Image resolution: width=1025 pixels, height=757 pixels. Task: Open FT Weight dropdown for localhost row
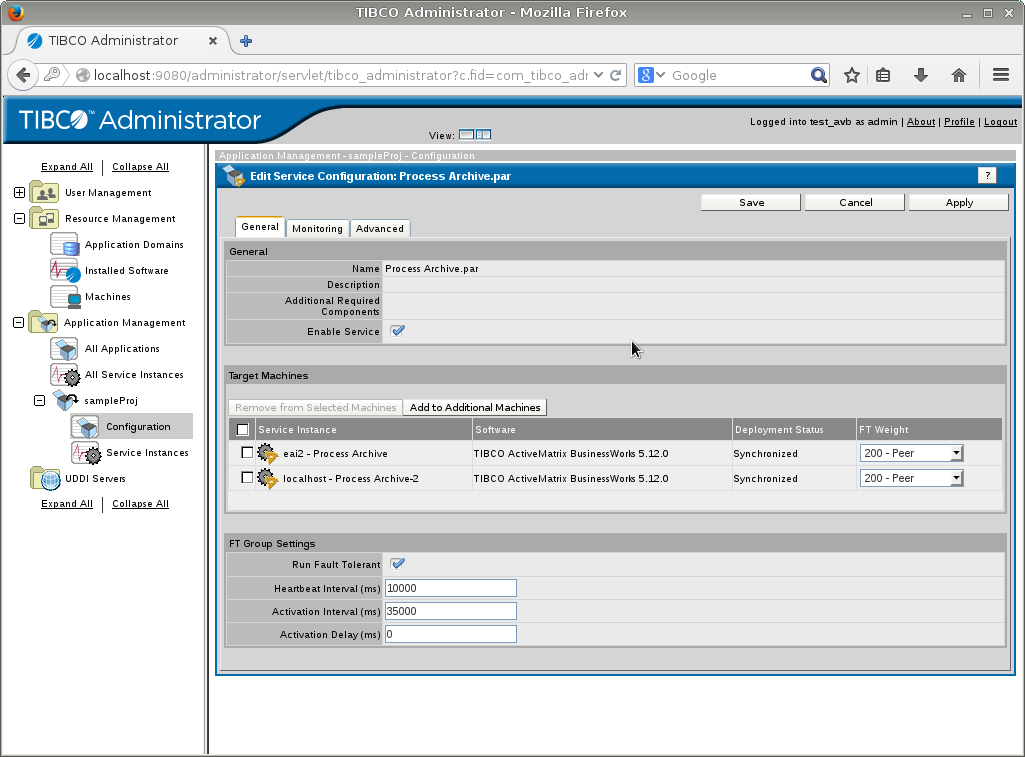911,478
